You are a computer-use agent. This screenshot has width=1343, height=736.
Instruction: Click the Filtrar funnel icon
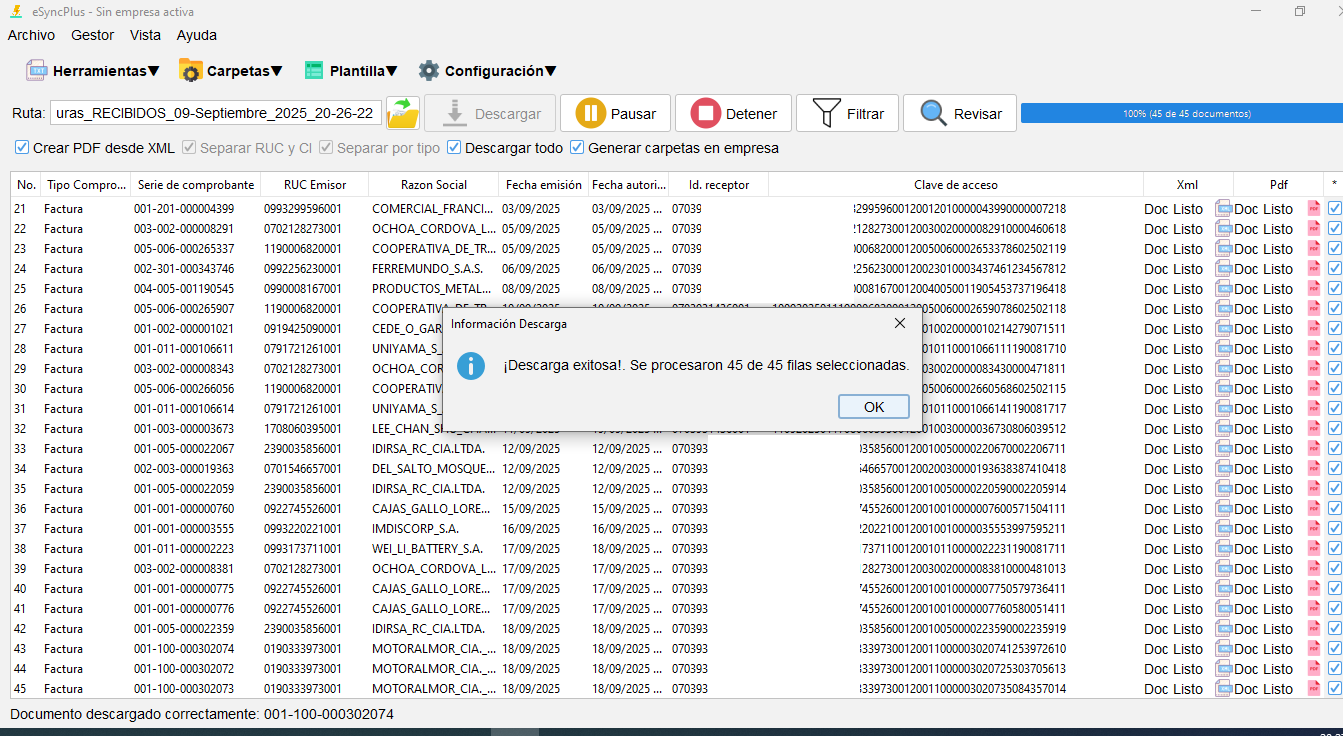826,114
